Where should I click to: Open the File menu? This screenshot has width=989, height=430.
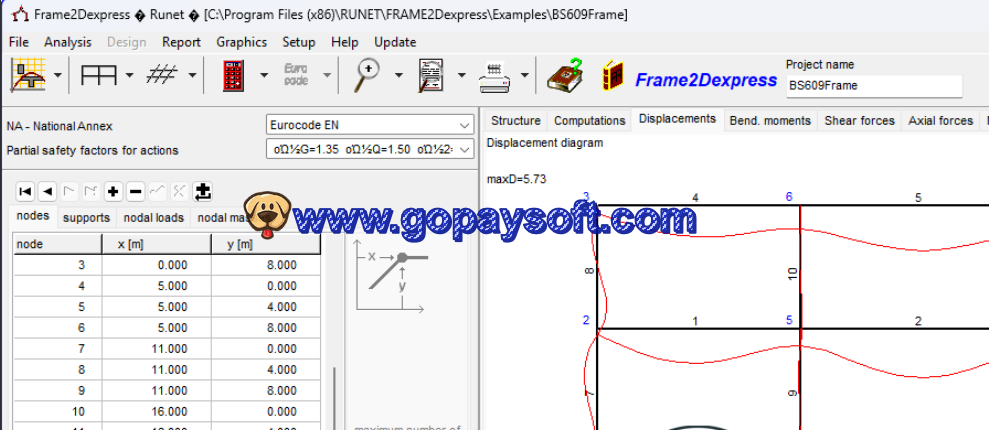19,42
